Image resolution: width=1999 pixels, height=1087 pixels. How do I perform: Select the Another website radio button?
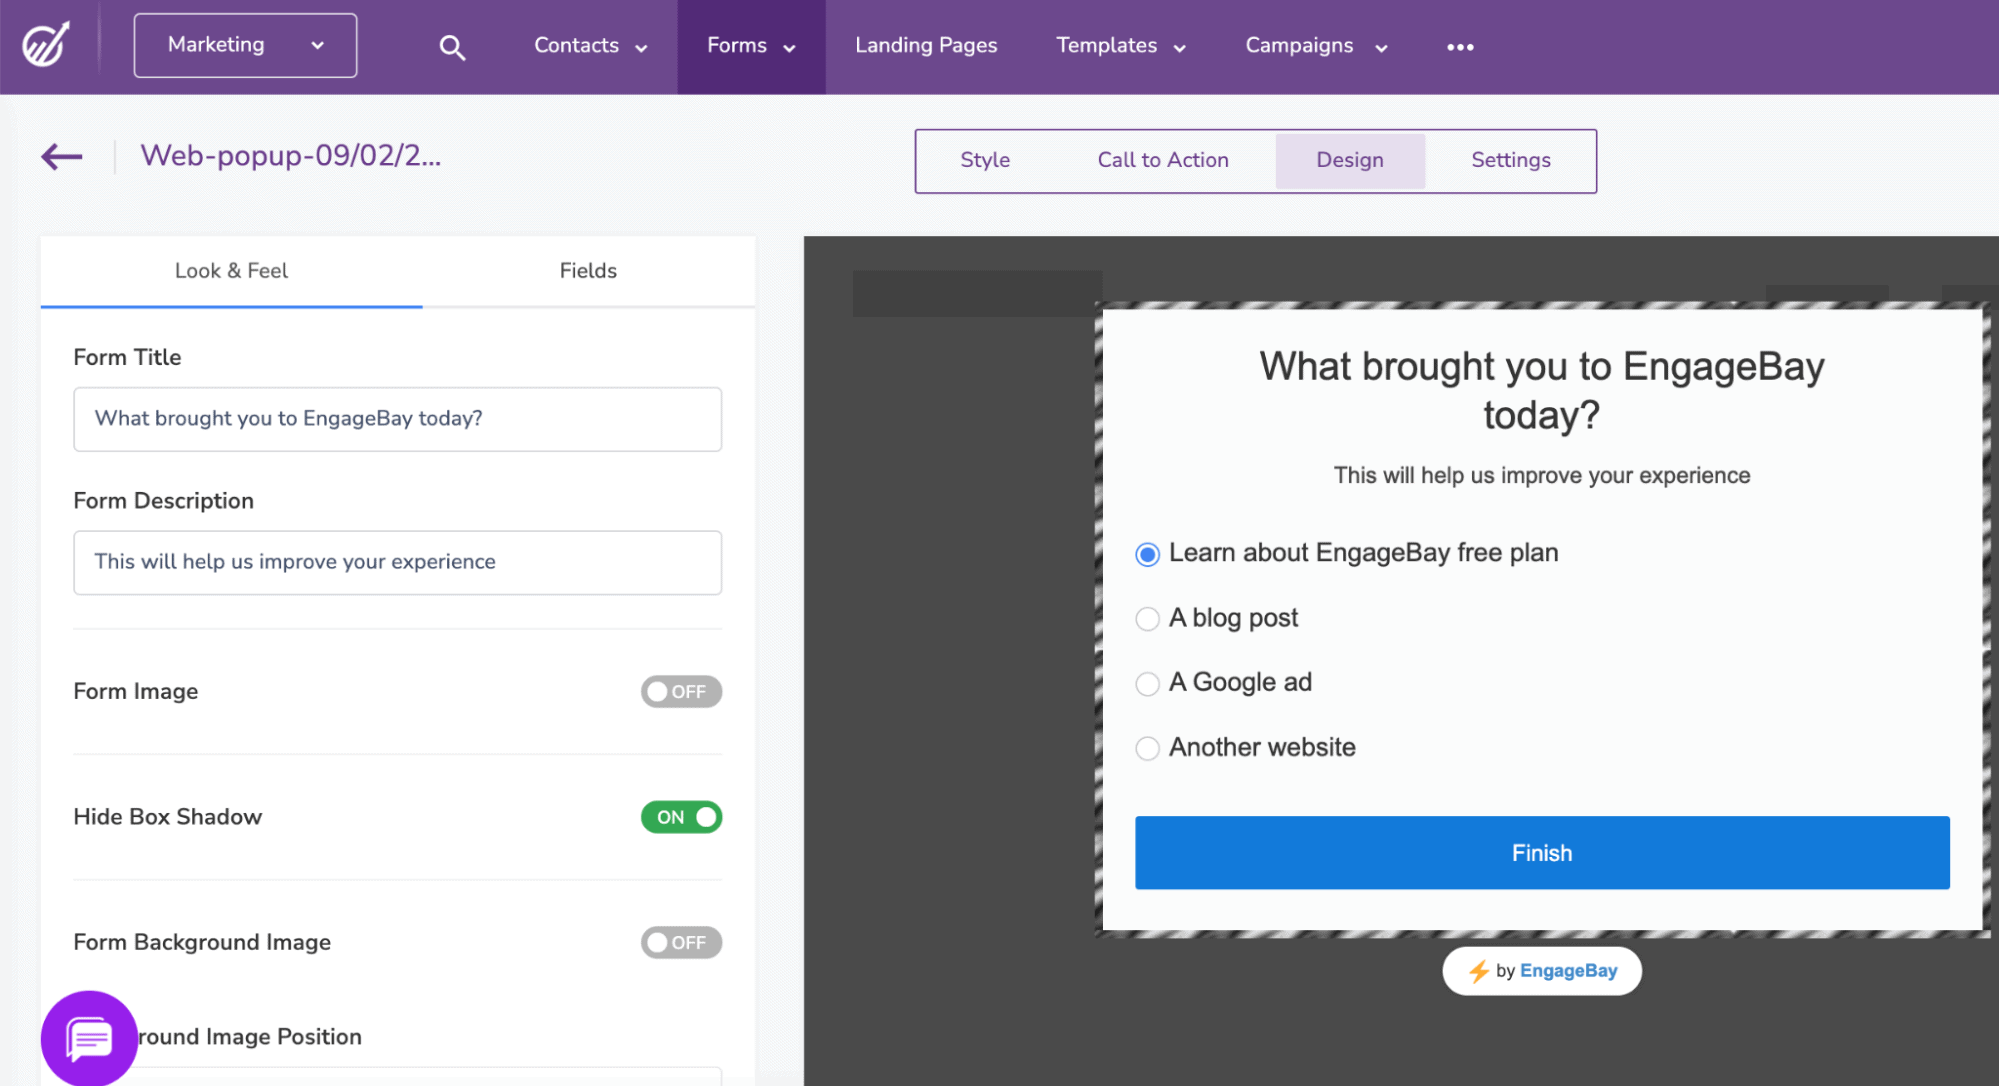tap(1147, 748)
